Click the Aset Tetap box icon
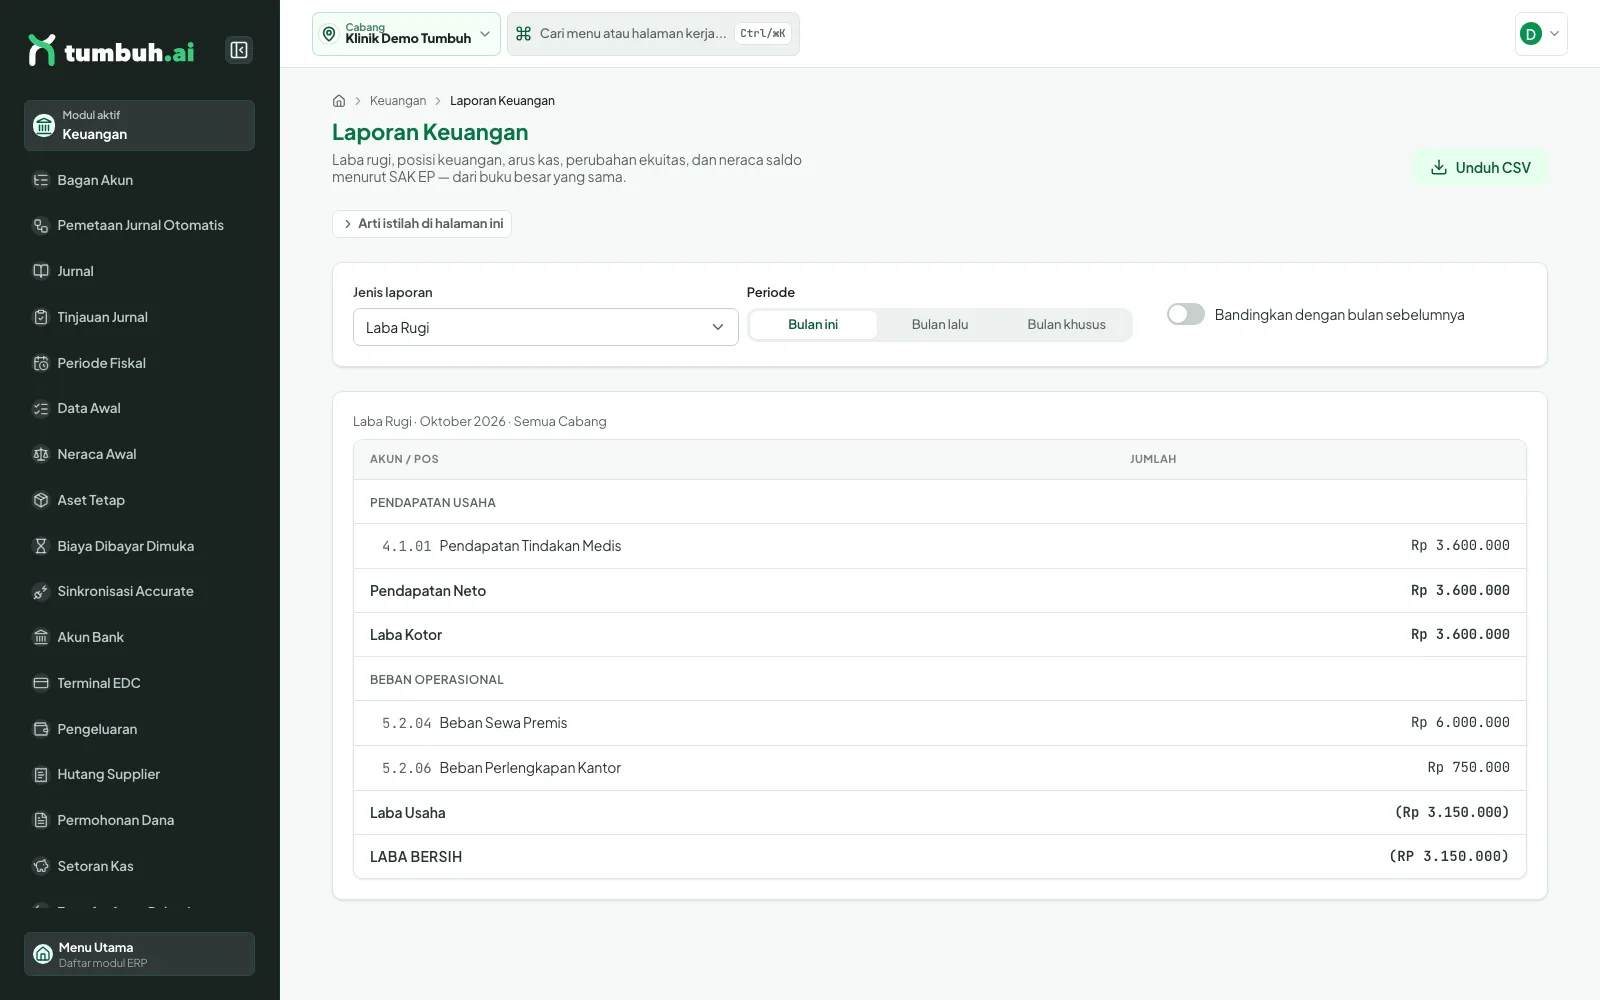The height and width of the screenshot is (1000, 1600). (x=41, y=500)
